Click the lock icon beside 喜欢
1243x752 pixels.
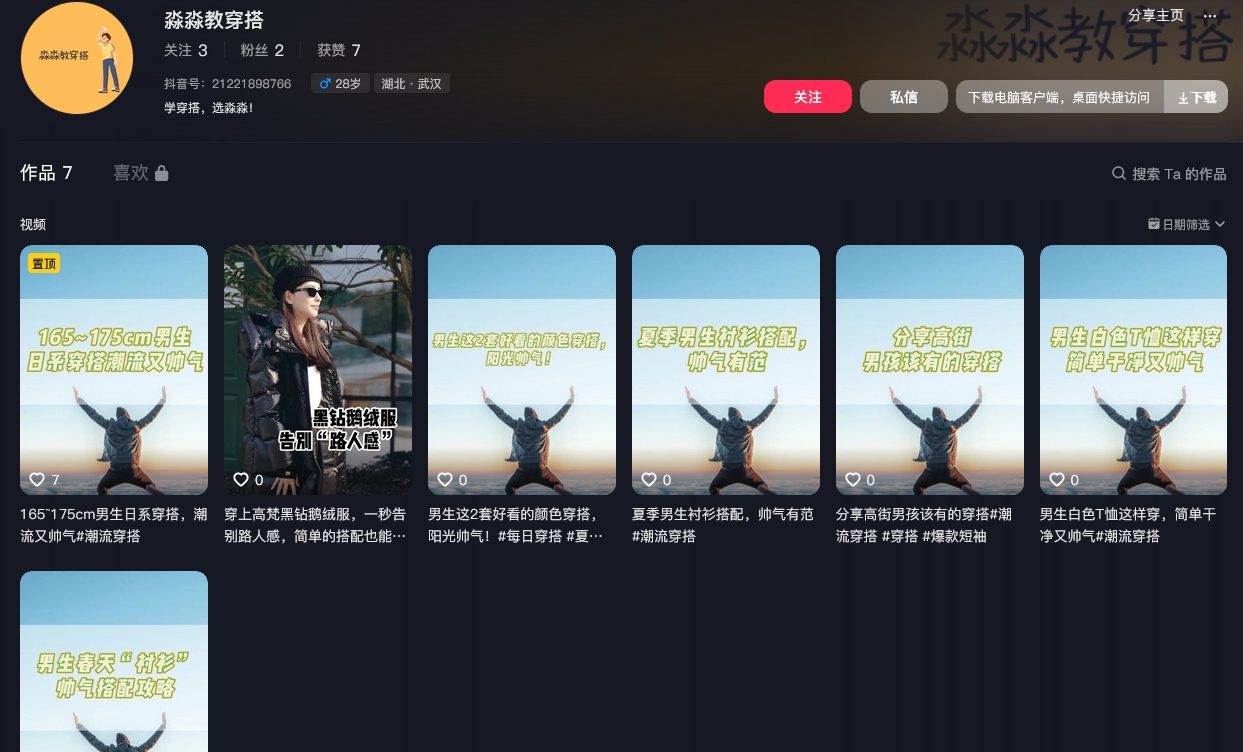click(162, 173)
